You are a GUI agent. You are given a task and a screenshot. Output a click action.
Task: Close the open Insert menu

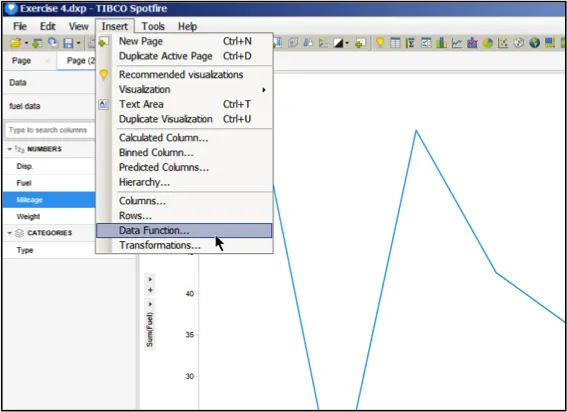click(115, 26)
